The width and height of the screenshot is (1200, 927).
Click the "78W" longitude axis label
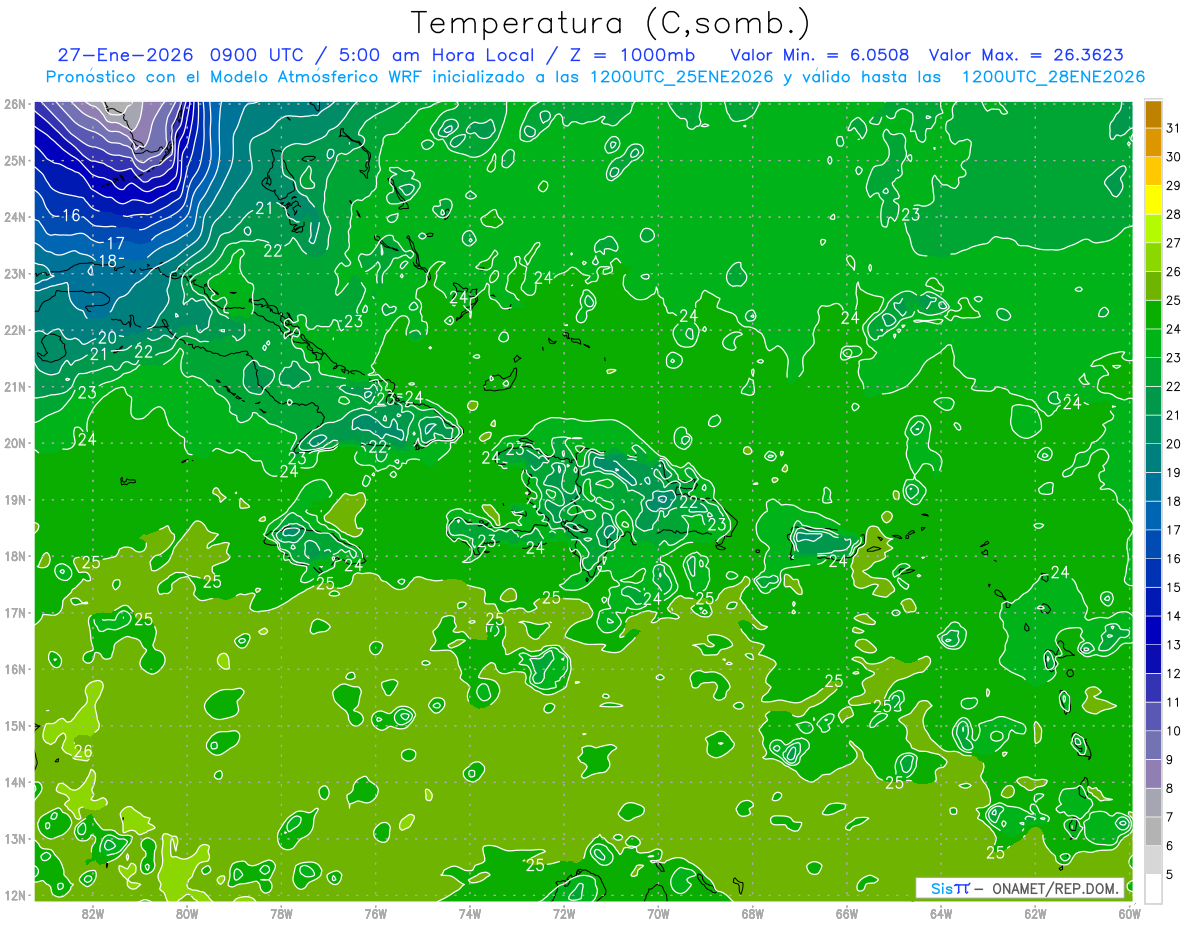pos(281,913)
